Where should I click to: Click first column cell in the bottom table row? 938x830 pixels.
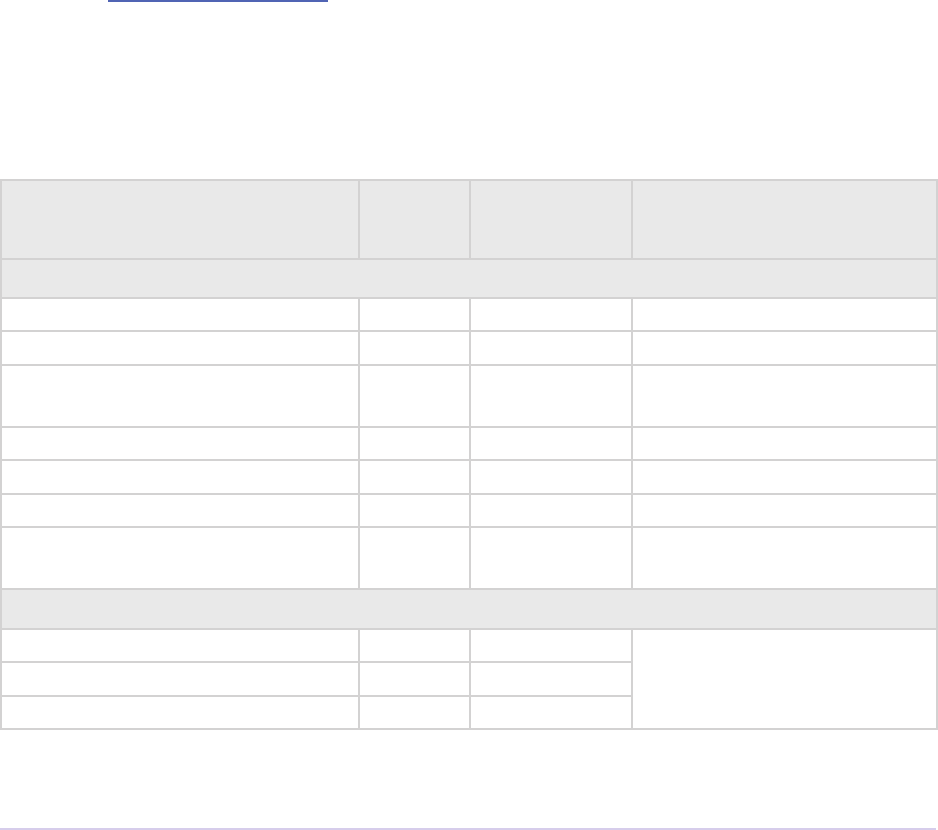pos(180,712)
